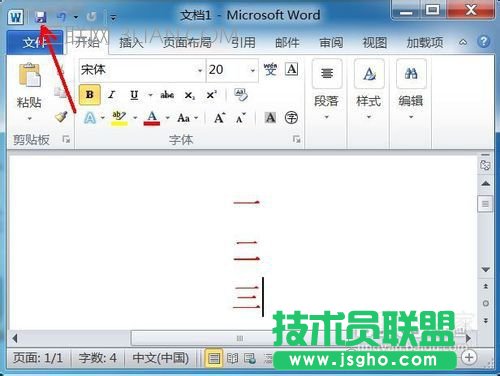The height and width of the screenshot is (376, 500).
Task: Click the ruler toggle icon above scrollbar
Action: [x=485, y=164]
